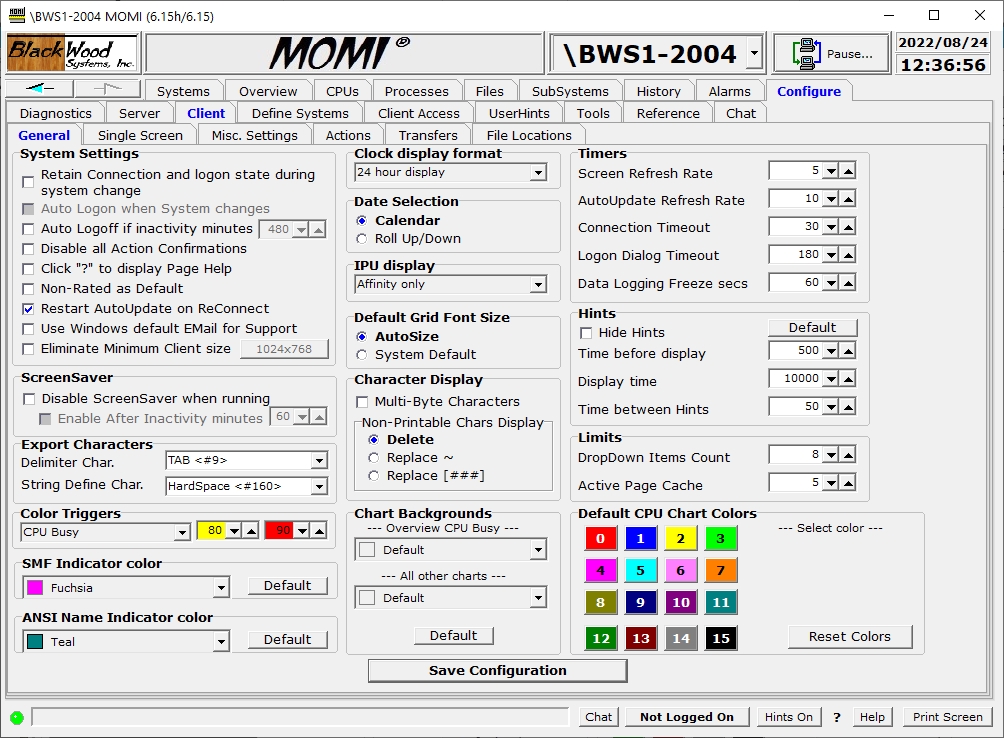
Task: Expand the IPU display dropdown
Action: point(538,284)
